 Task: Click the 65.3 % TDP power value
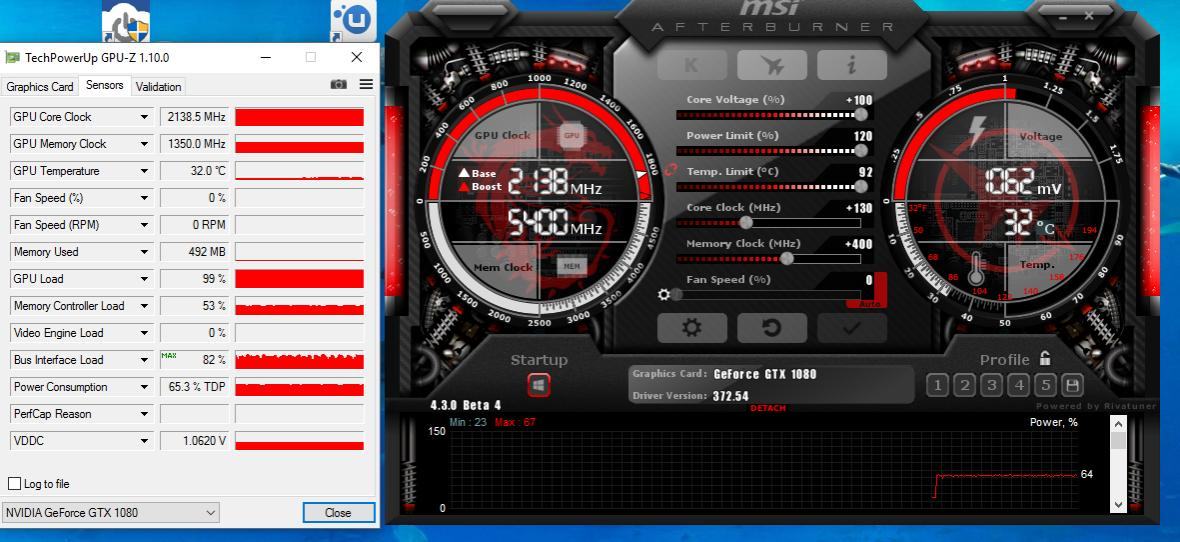(194, 387)
